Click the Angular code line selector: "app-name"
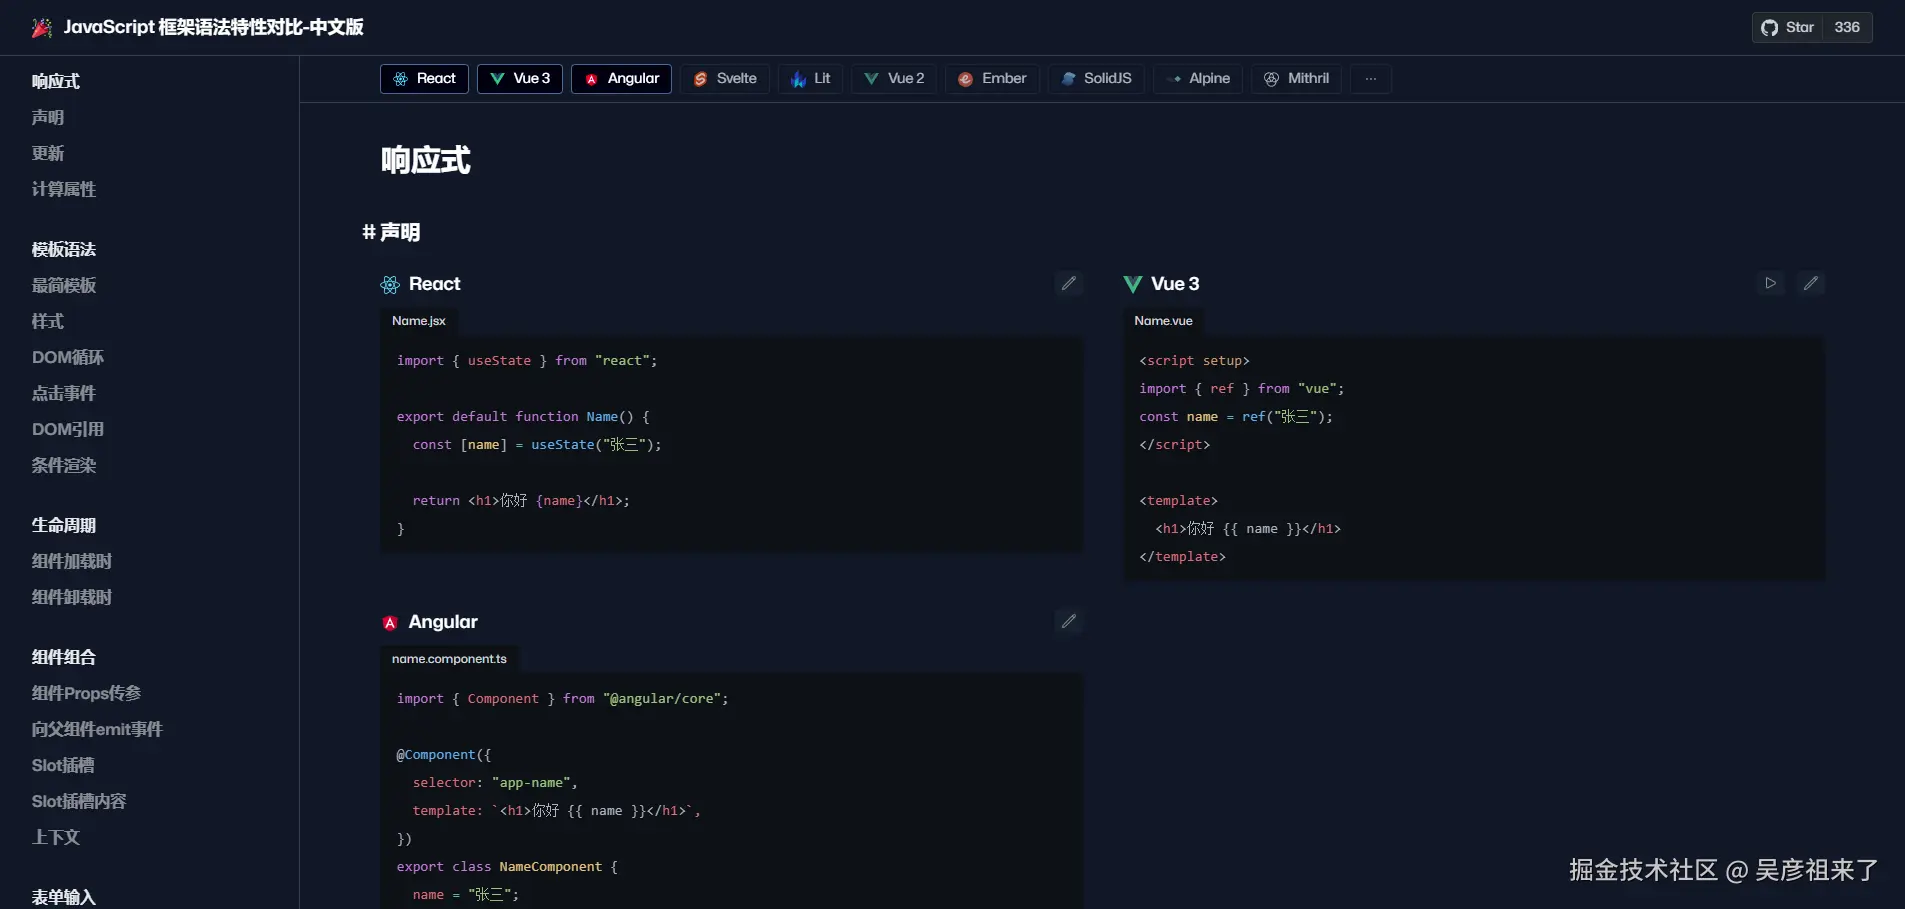1905x909 pixels. (495, 783)
